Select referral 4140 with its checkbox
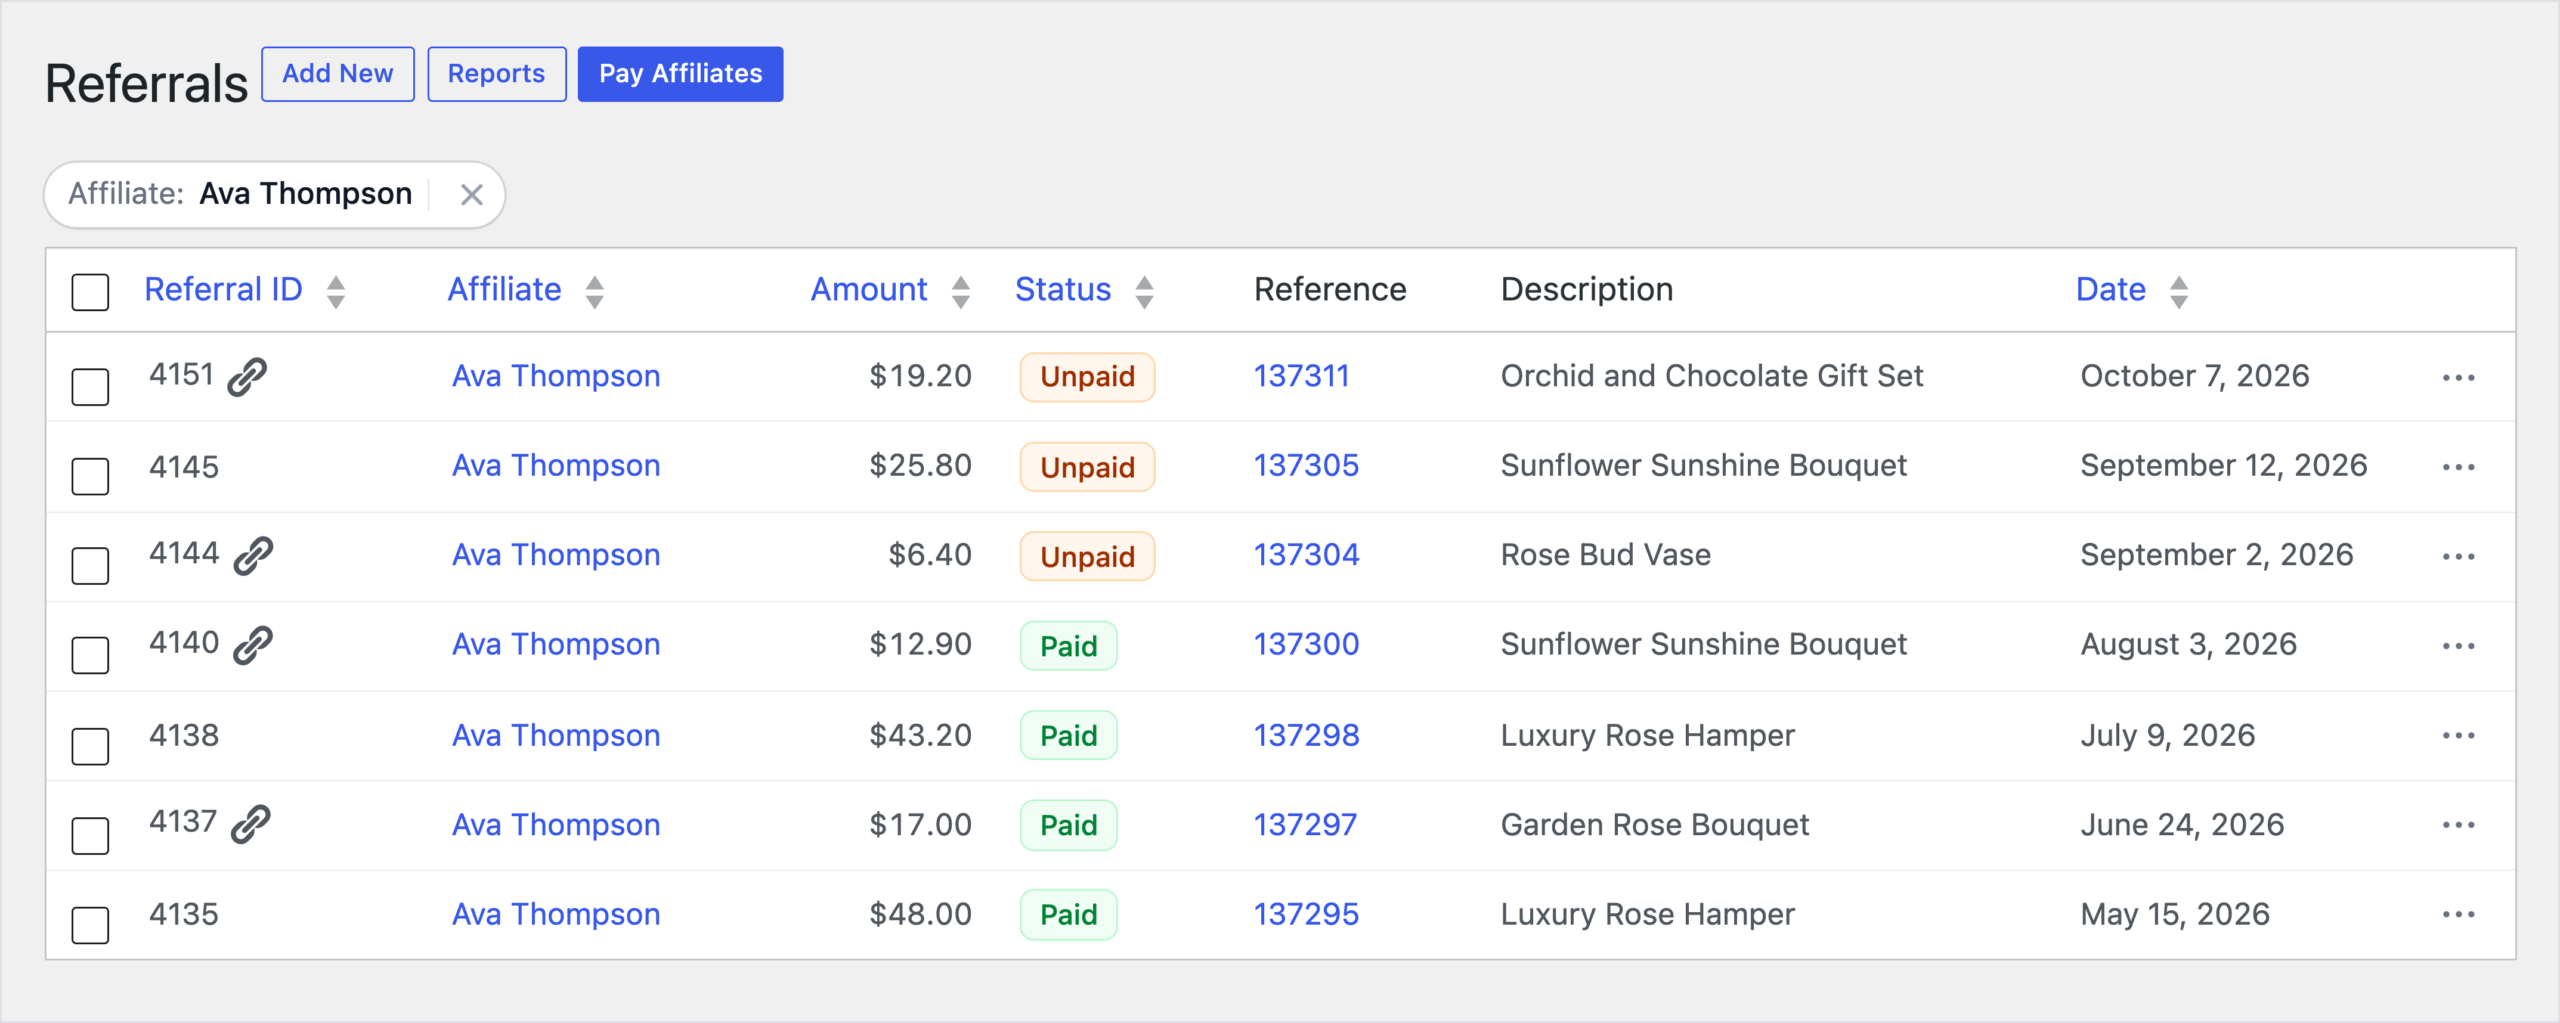The height and width of the screenshot is (1023, 2560). tap(90, 655)
